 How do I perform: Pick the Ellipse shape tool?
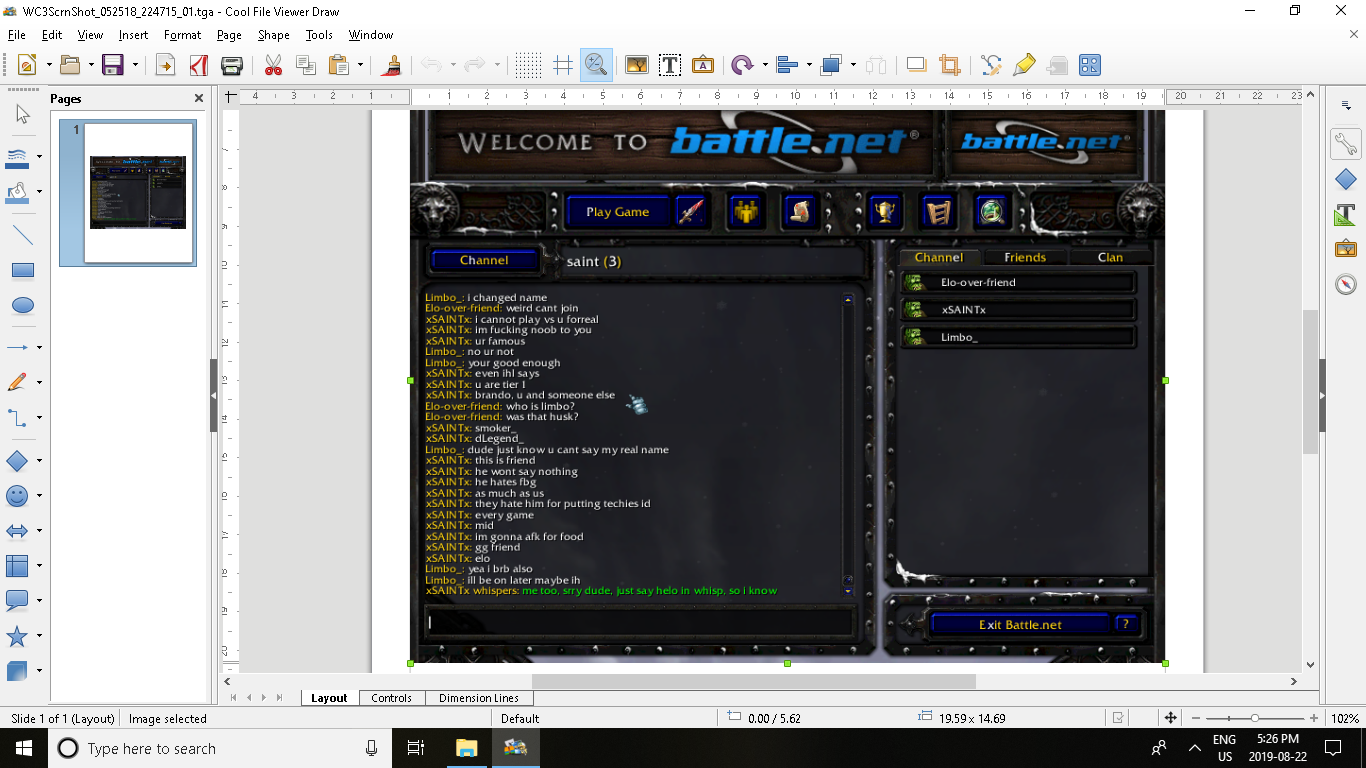coord(23,305)
